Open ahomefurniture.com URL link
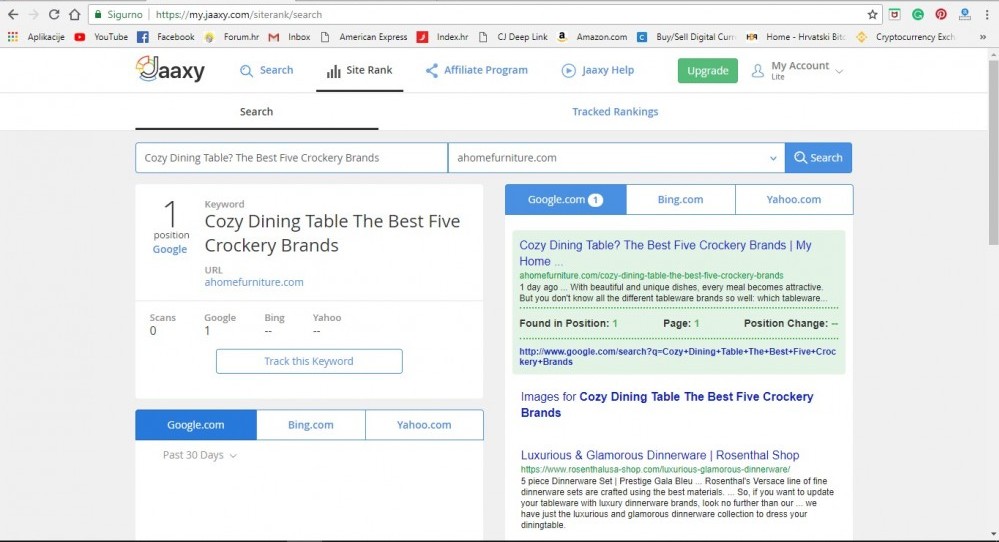 (254, 282)
